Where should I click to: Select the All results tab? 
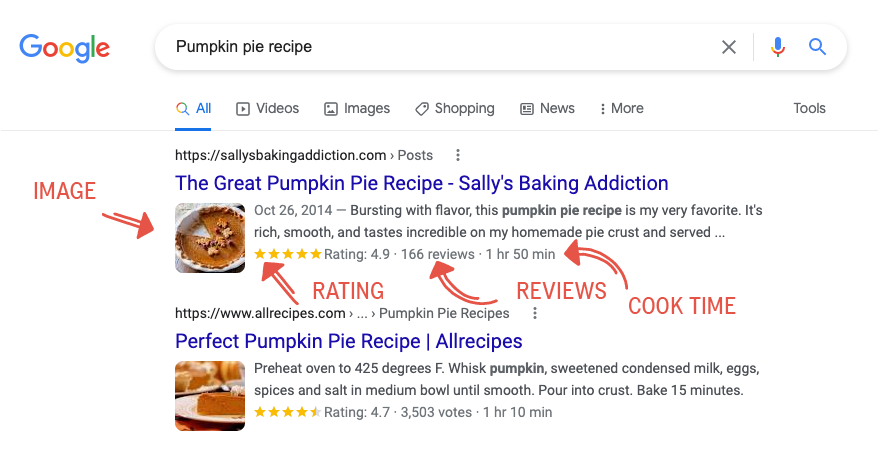(x=194, y=108)
